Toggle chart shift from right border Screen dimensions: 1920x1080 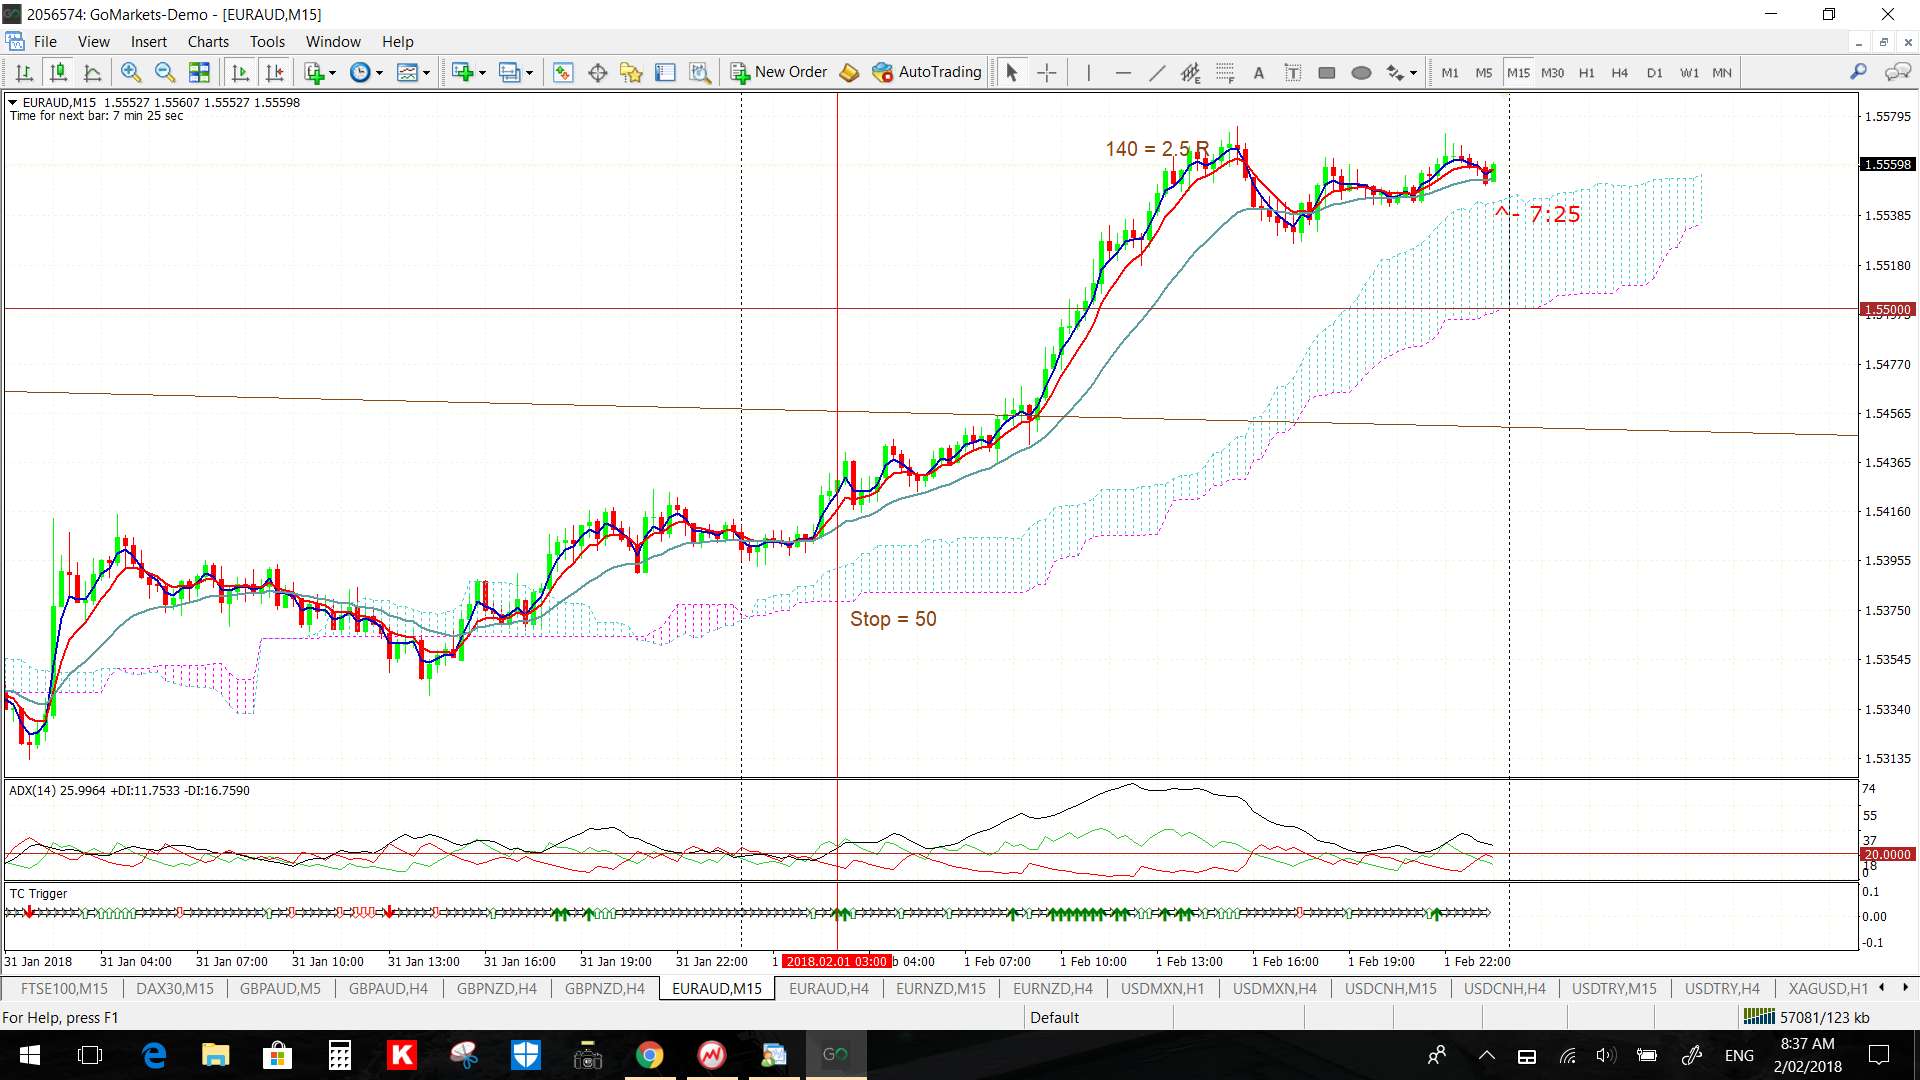pyautogui.click(x=274, y=72)
